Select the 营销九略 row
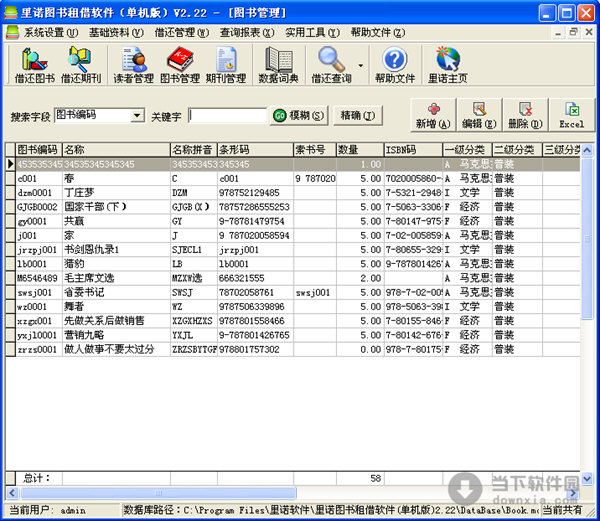This screenshot has width=600, height=521. 293,335
